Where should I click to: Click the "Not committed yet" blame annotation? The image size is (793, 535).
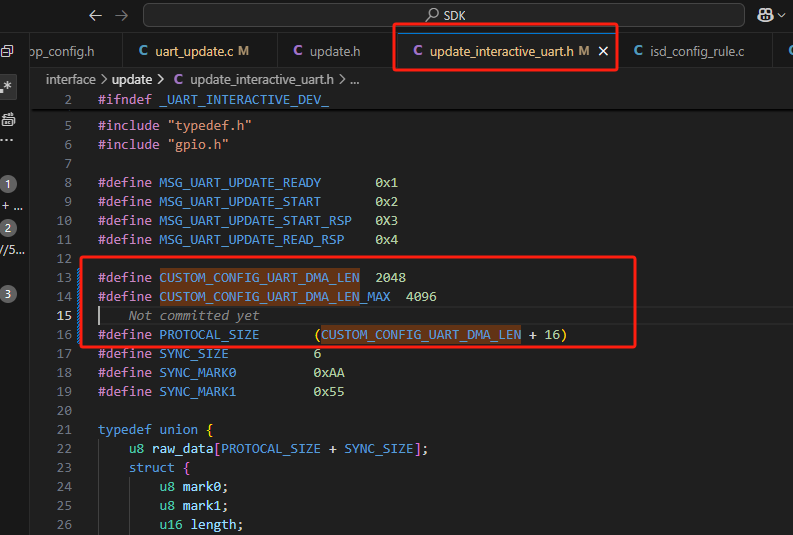(x=194, y=316)
